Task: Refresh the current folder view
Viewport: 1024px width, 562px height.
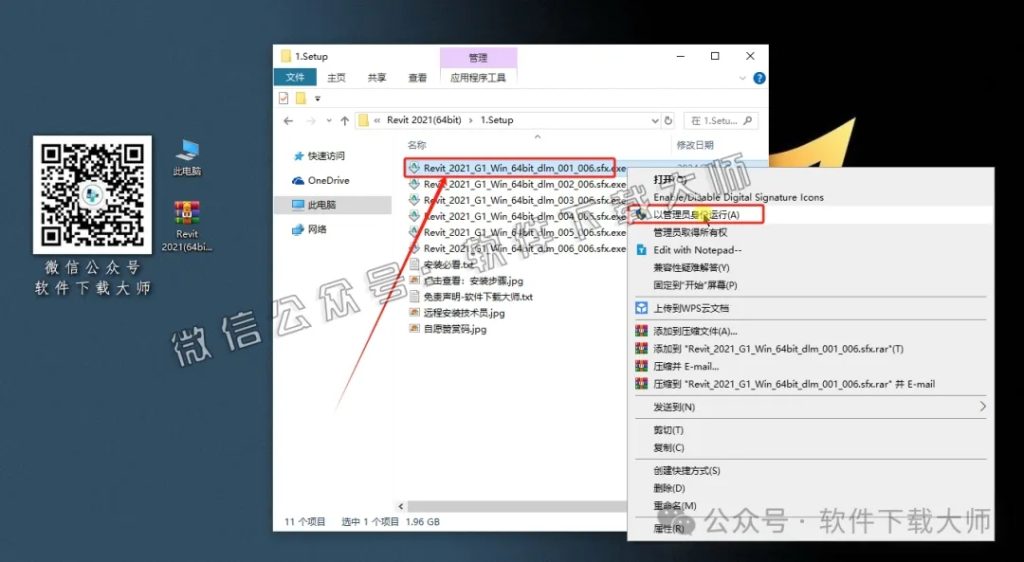Action: [x=668, y=121]
